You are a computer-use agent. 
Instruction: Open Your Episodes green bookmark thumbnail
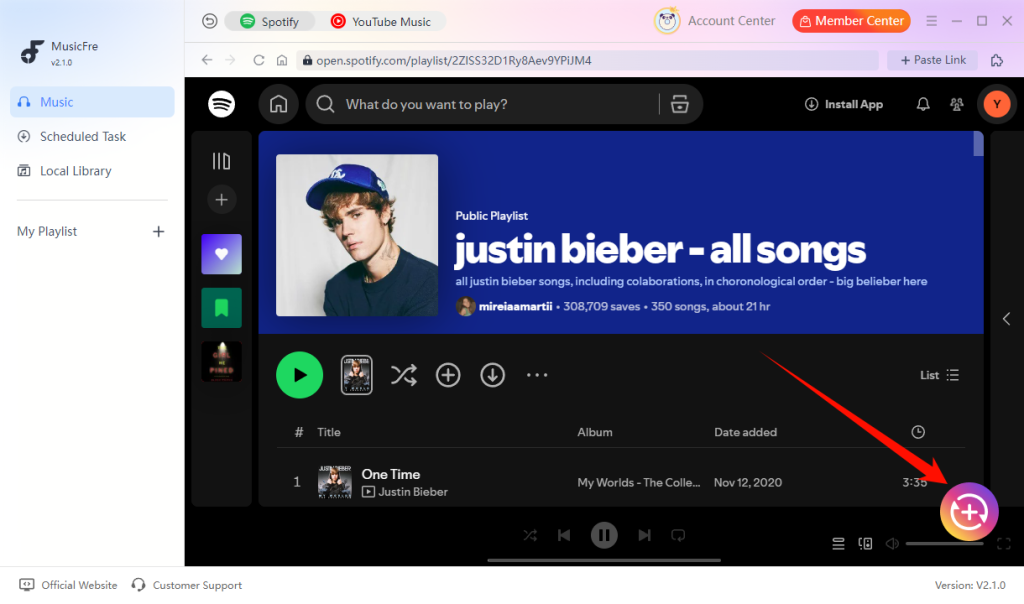(221, 308)
